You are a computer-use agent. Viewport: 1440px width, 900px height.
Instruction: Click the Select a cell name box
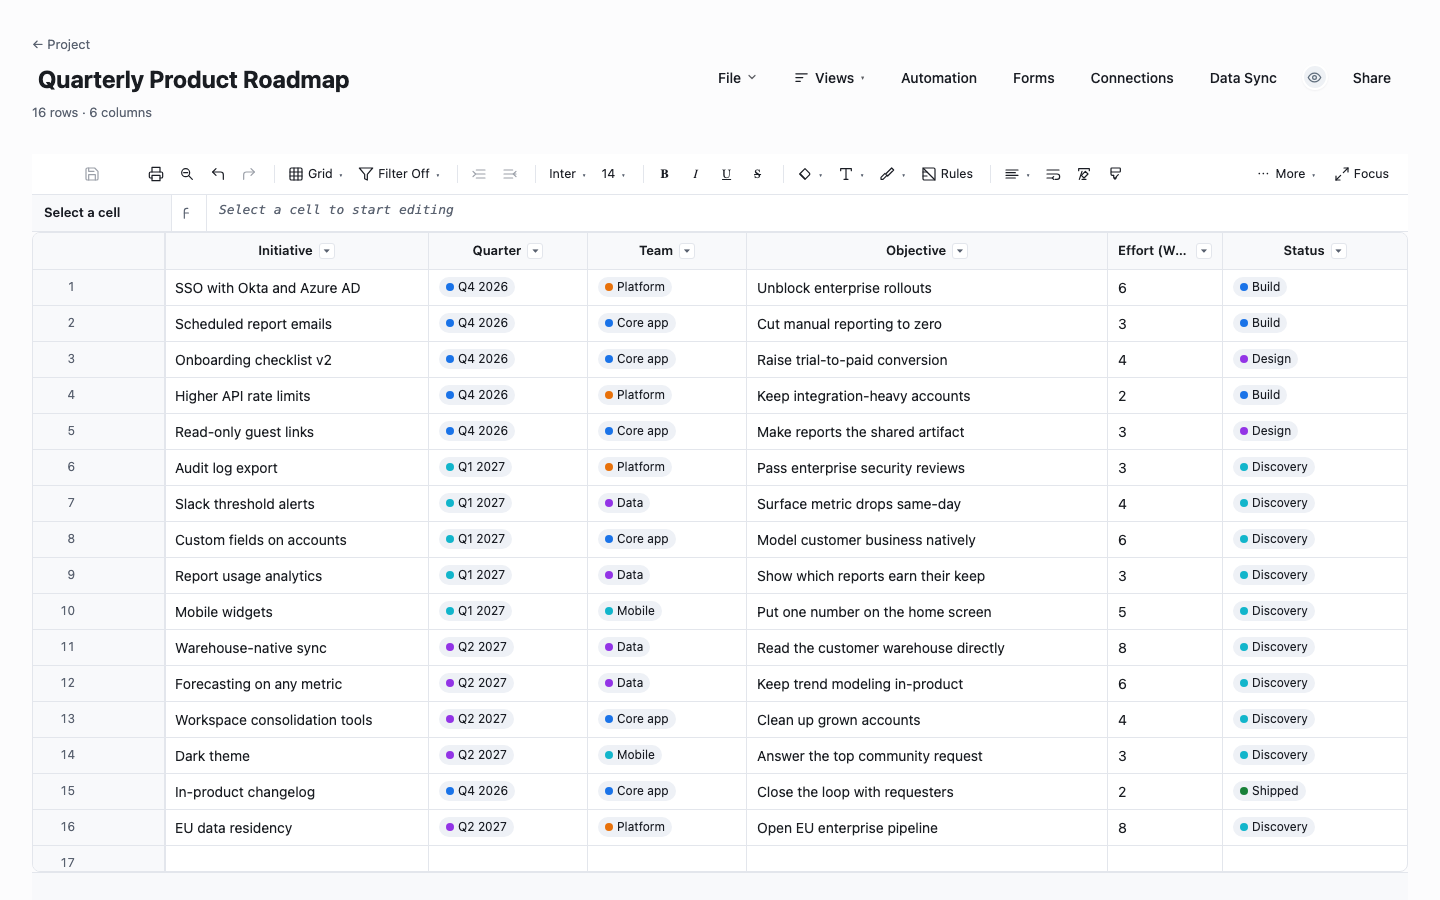coord(102,213)
